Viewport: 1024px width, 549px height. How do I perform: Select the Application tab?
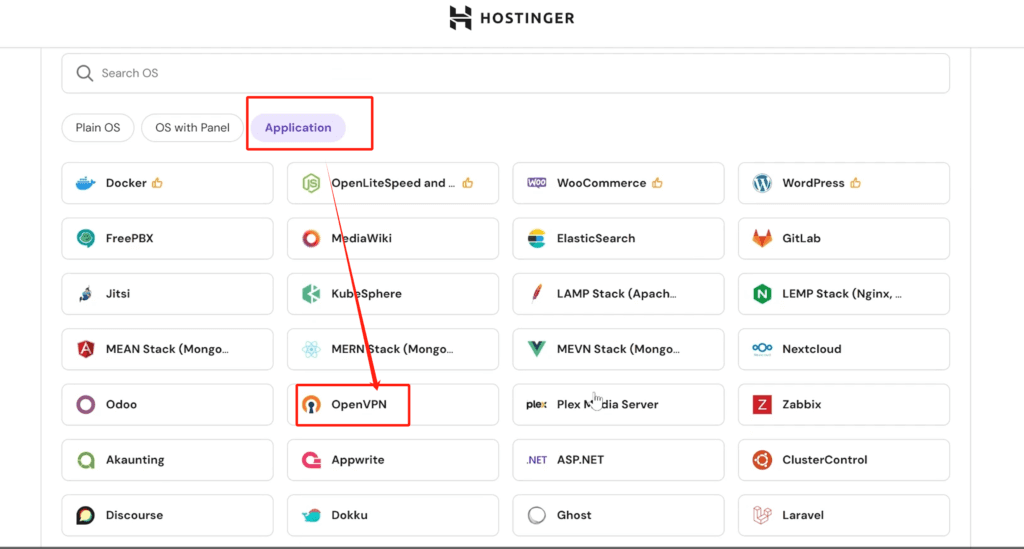click(298, 127)
